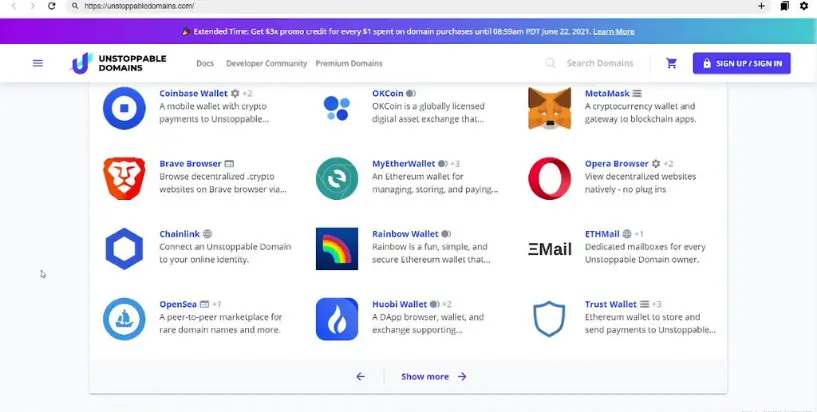Open the shopping cart icon
817x412 pixels.
[671, 63]
